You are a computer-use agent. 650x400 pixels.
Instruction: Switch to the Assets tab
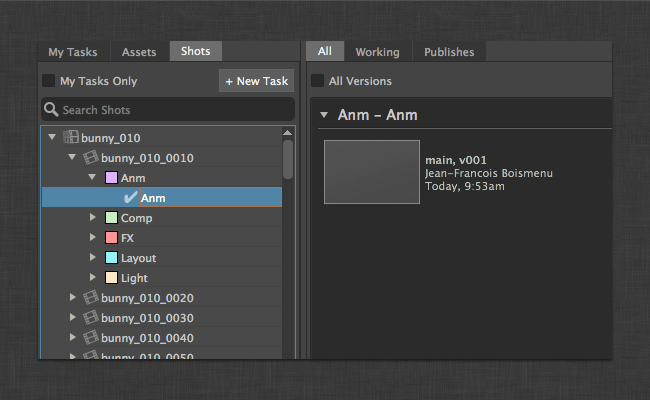coord(139,52)
